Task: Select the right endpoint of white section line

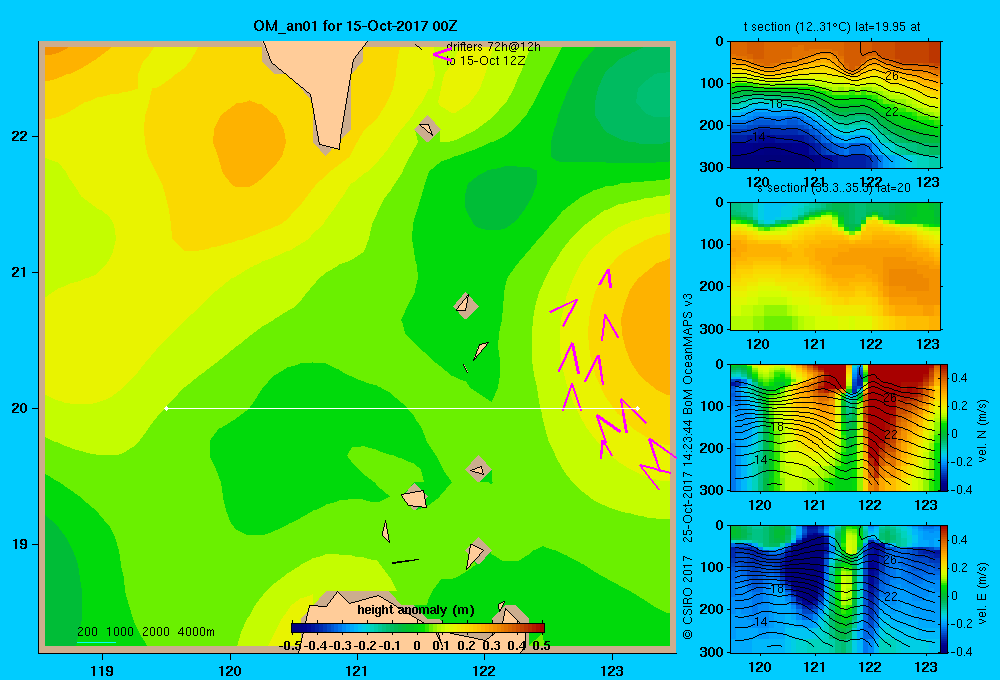Action: [x=637, y=408]
